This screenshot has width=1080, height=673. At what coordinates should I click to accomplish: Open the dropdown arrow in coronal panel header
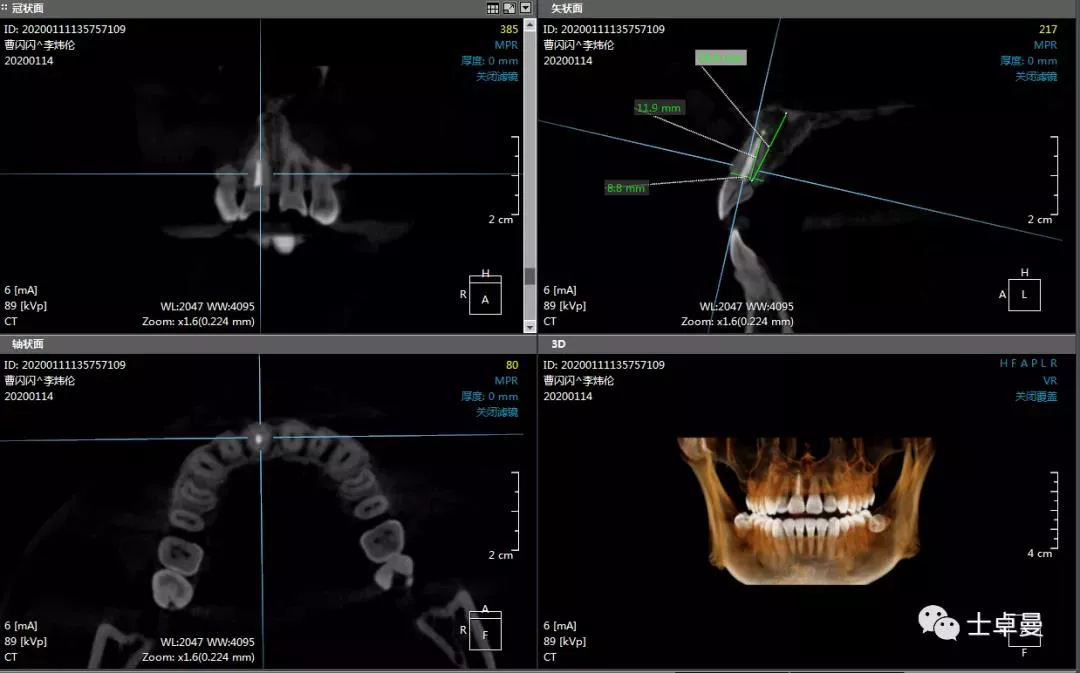(x=526, y=8)
